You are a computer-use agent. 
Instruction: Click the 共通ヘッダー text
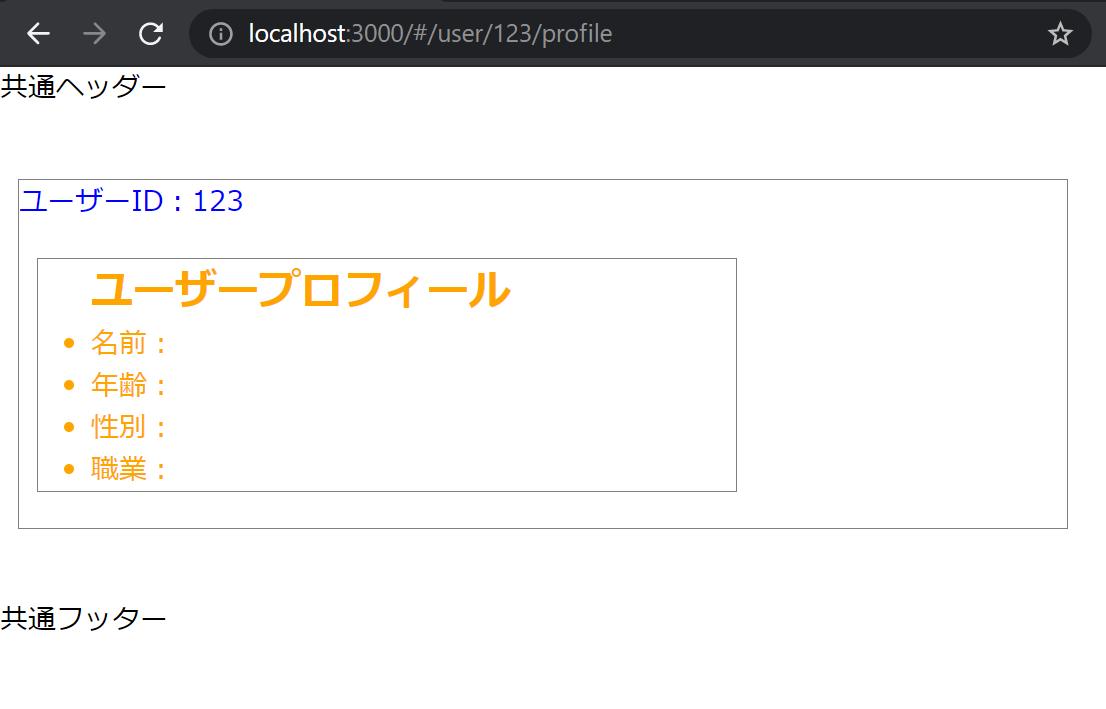point(83,87)
